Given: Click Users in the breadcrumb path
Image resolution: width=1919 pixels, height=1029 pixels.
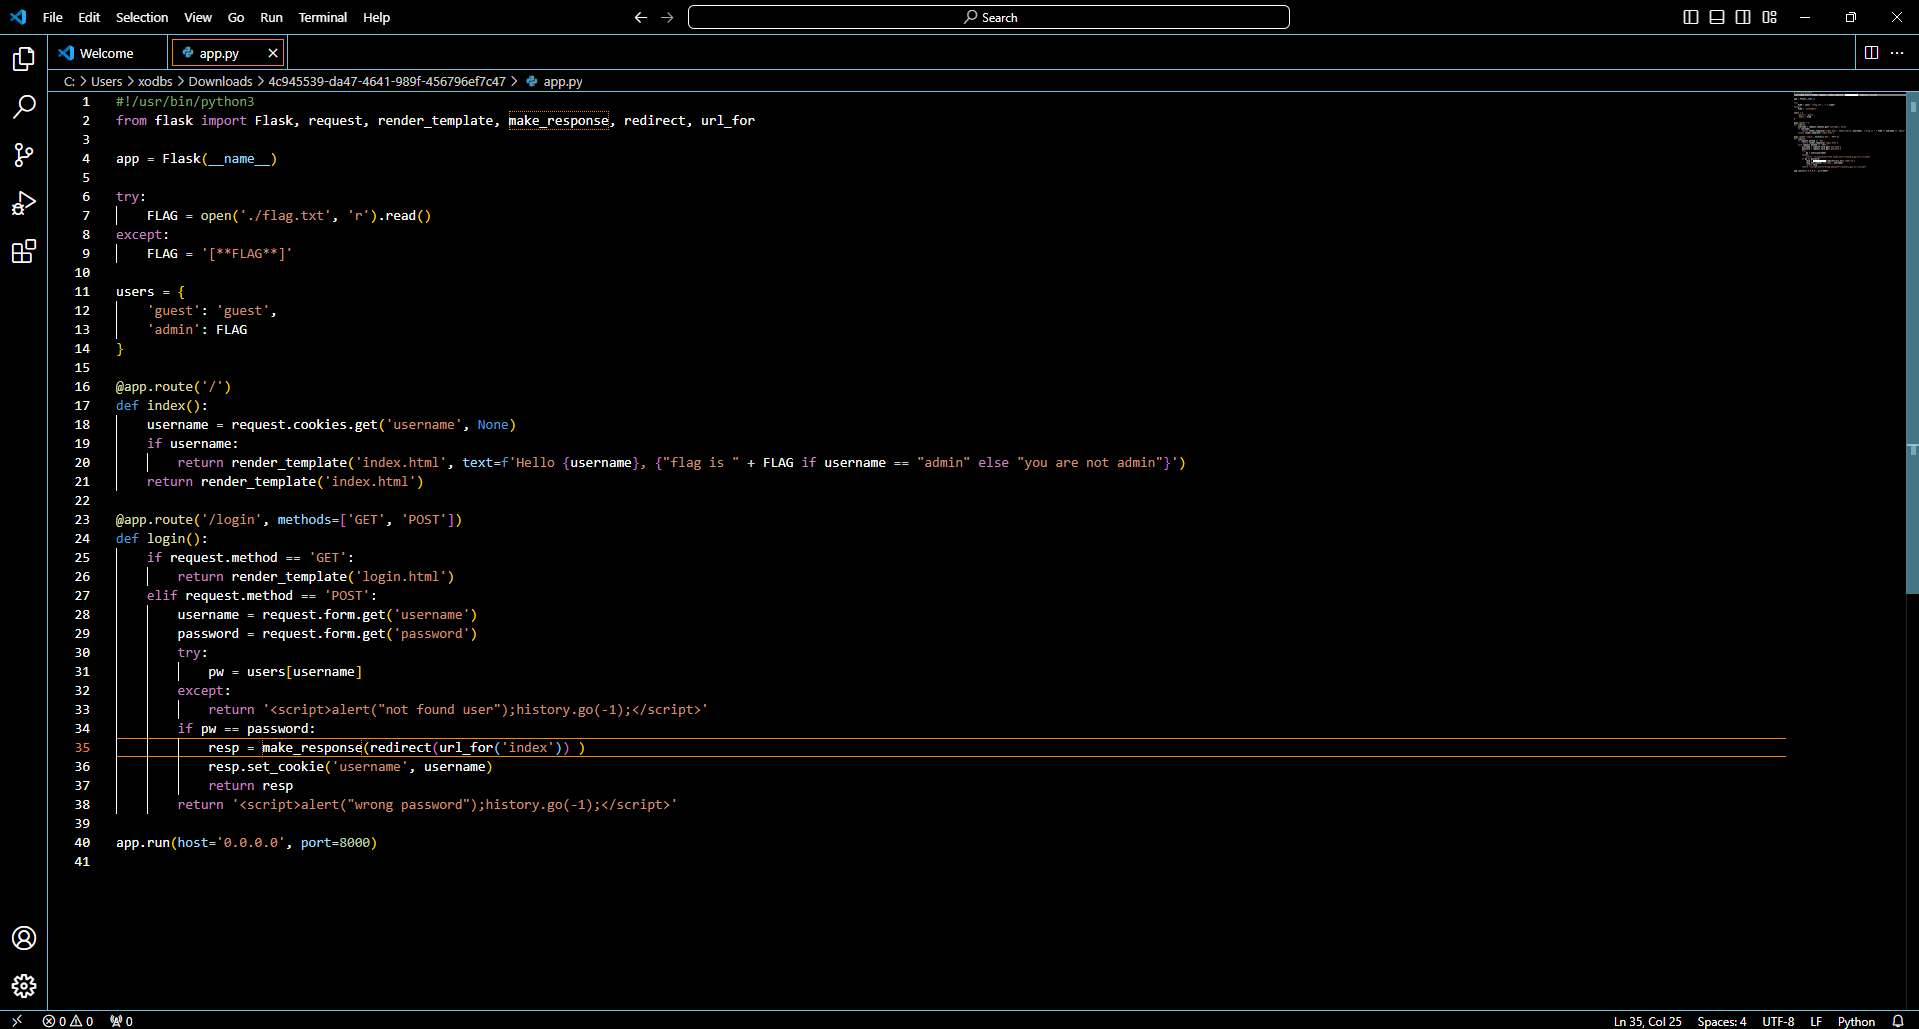Looking at the screenshot, I should [106, 82].
